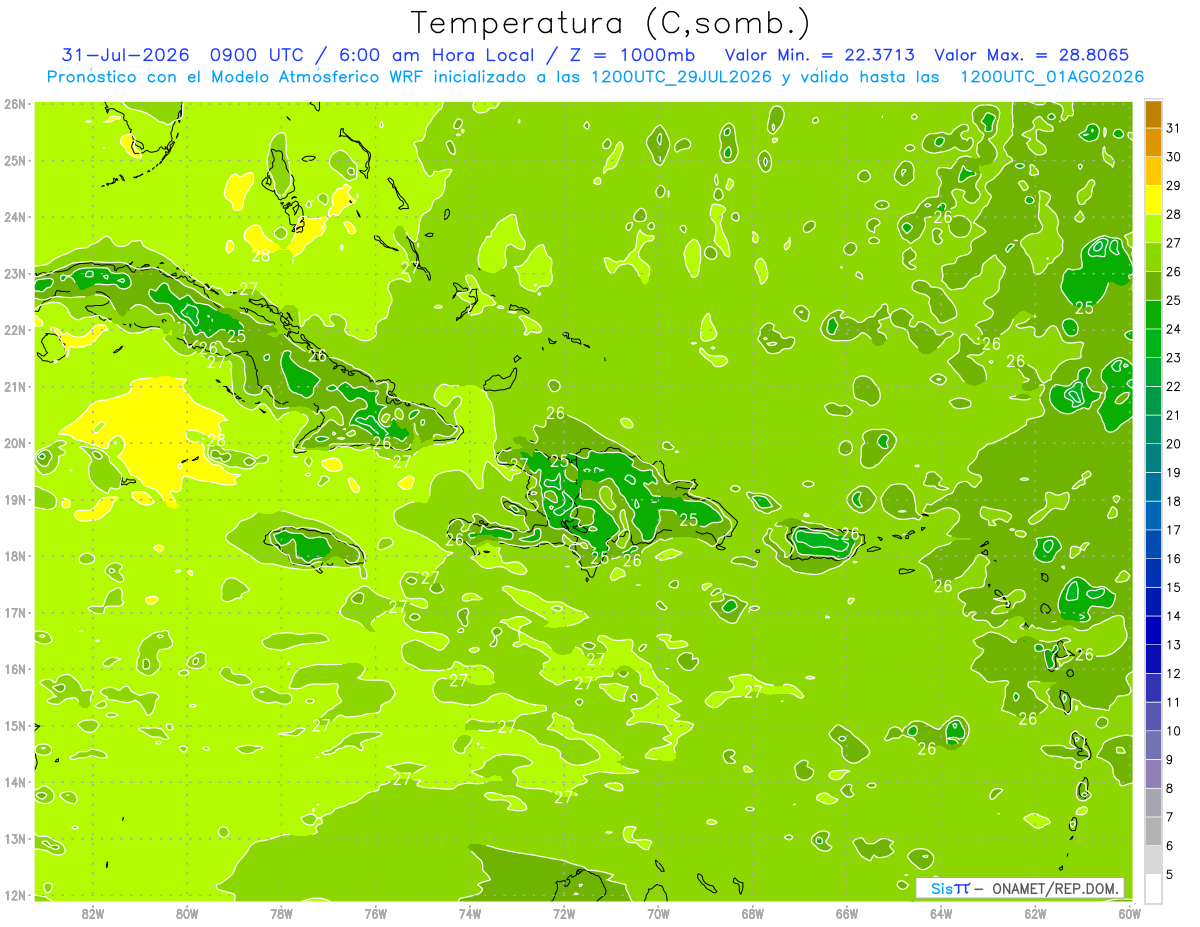Click the 12N latitude axis label
Image resolution: width=1200 pixels, height=927 pixels.
(15, 895)
